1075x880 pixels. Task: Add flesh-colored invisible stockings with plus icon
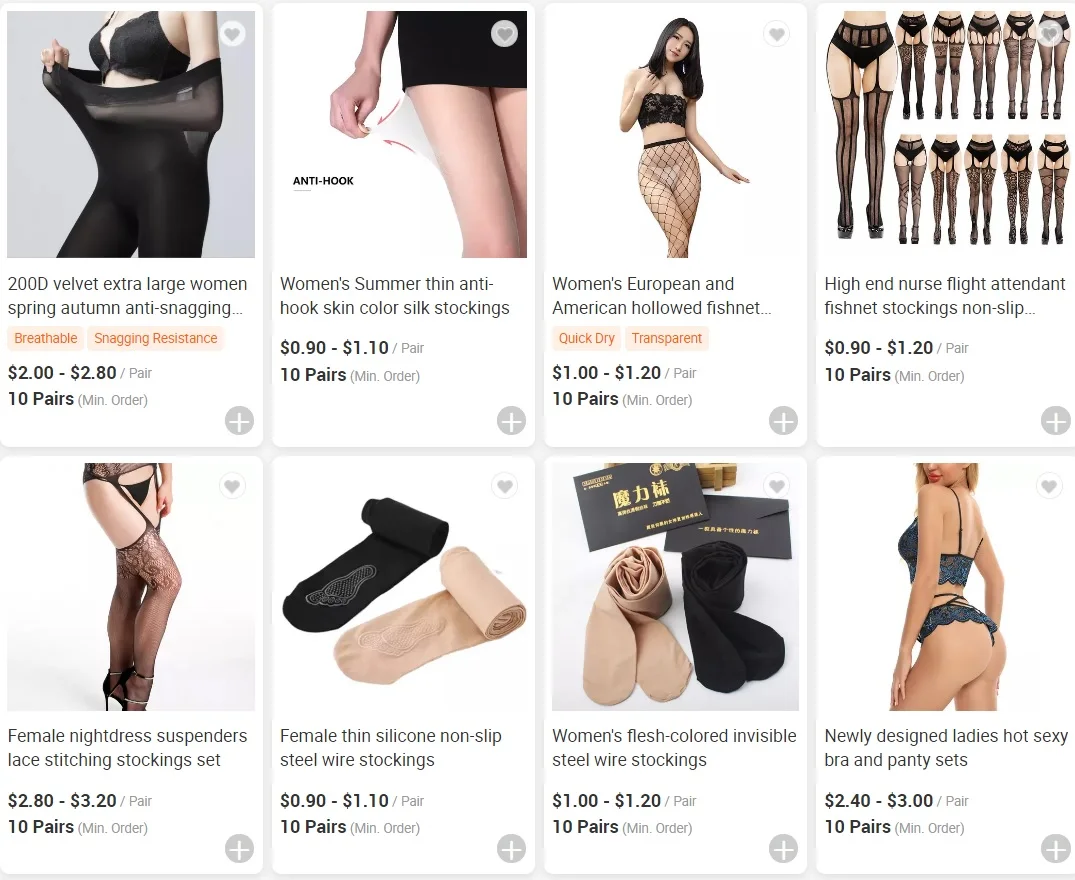pos(784,849)
